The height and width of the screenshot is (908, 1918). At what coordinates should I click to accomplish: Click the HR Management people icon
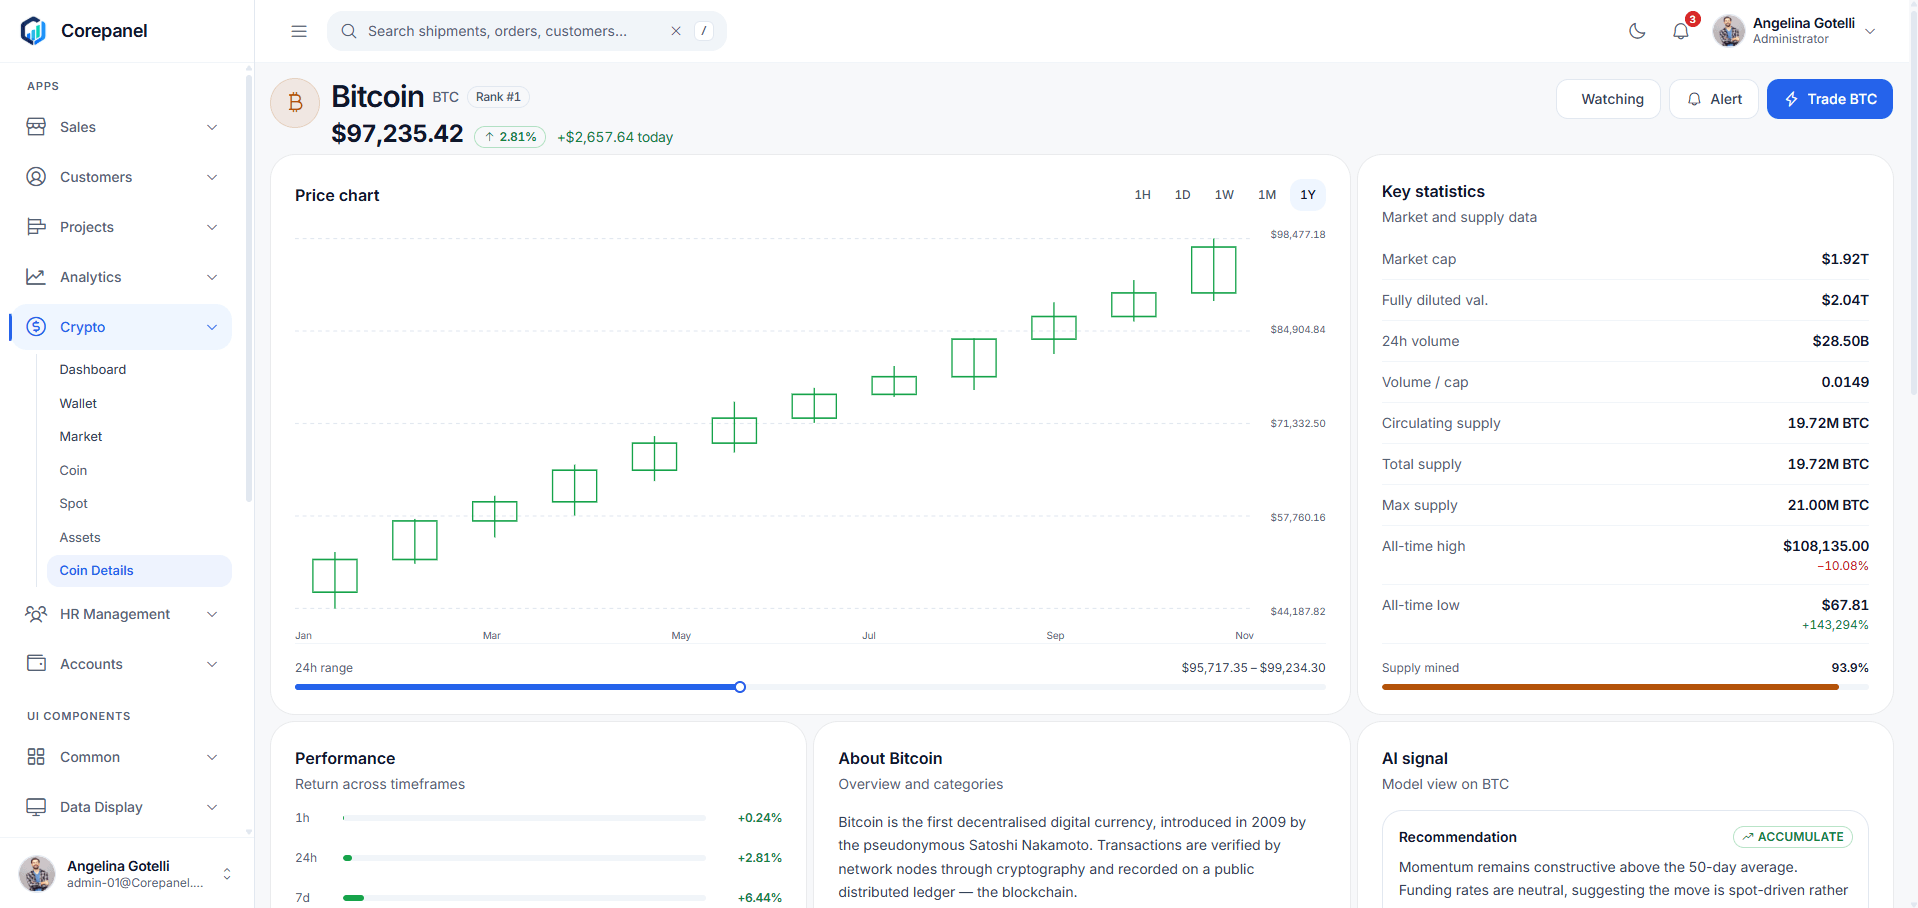tap(36, 614)
